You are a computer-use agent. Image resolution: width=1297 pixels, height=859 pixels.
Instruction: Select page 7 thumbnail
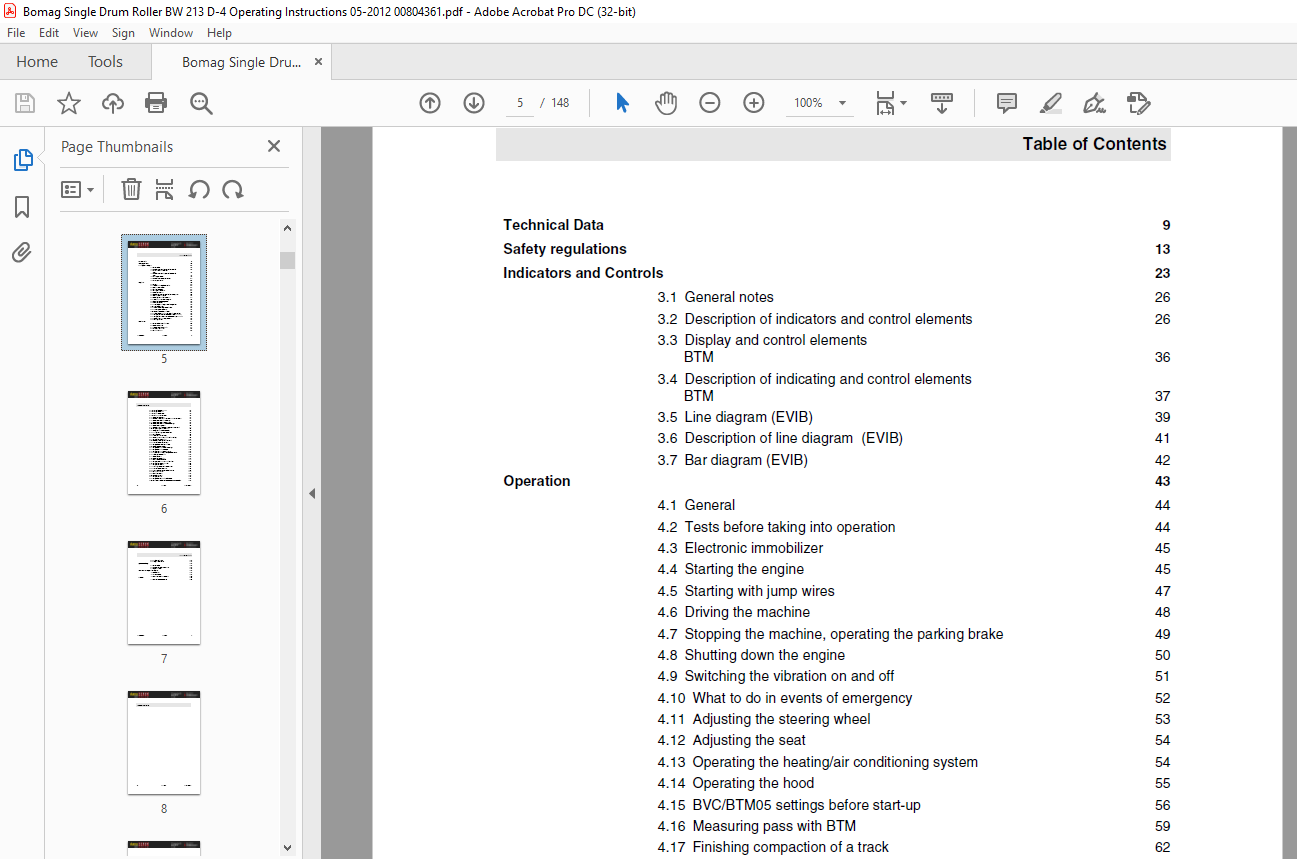click(164, 592)
